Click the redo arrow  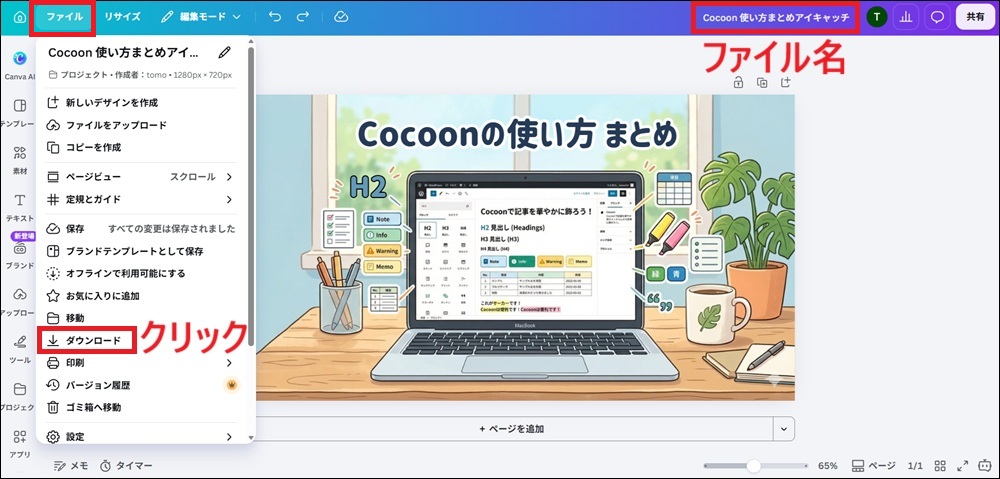(304, 17)
